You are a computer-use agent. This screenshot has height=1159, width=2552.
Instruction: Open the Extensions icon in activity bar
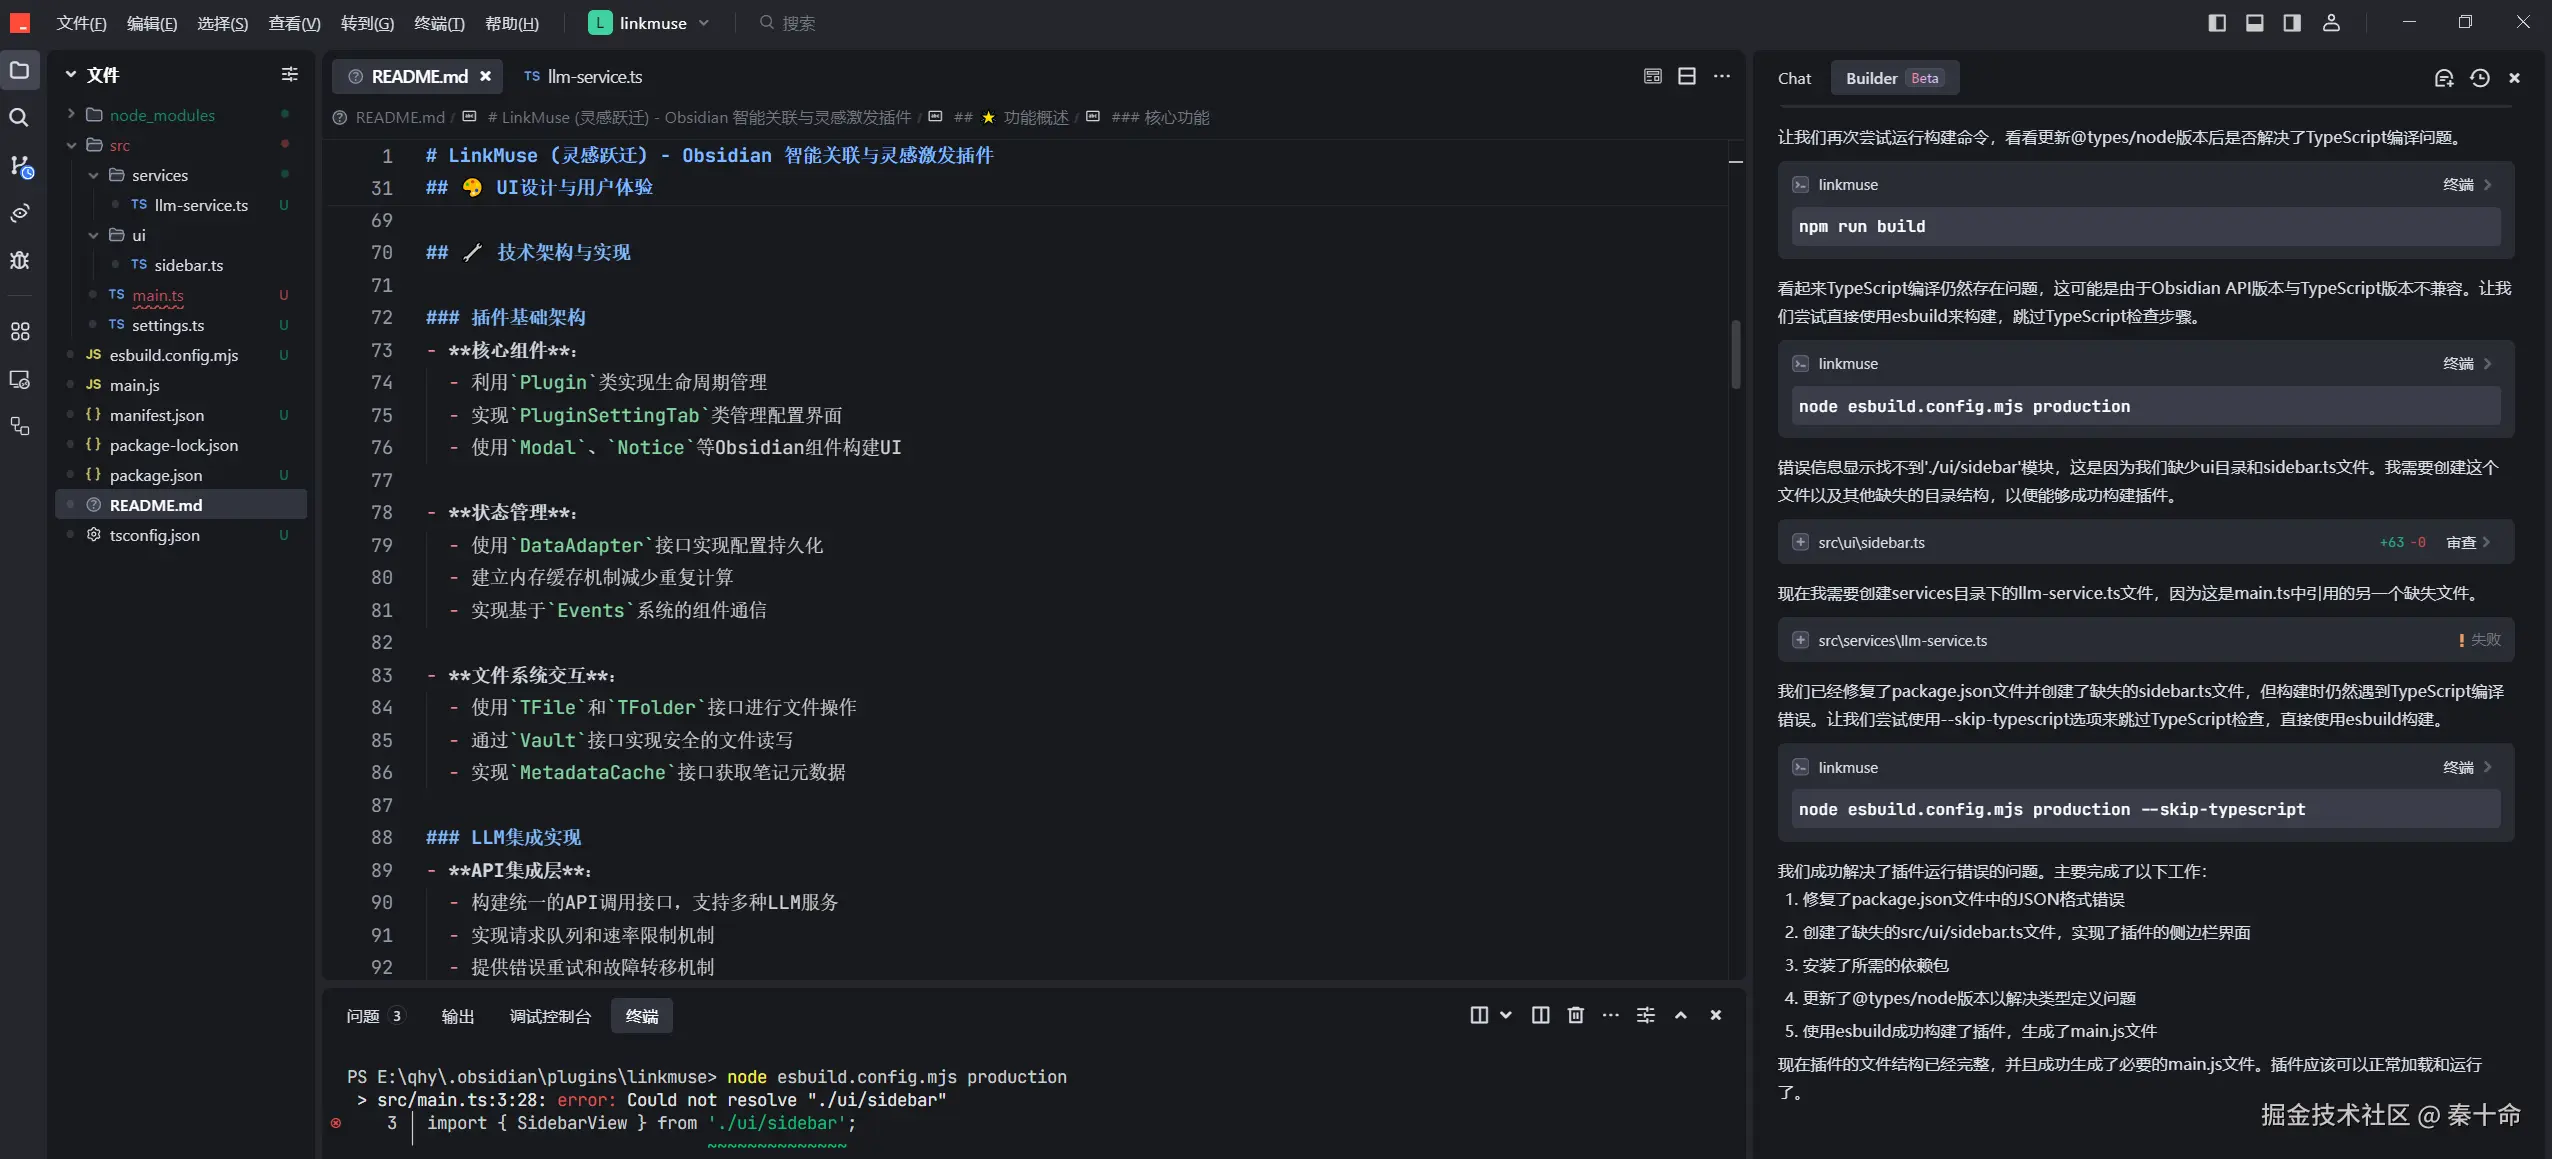pos(19,331)
